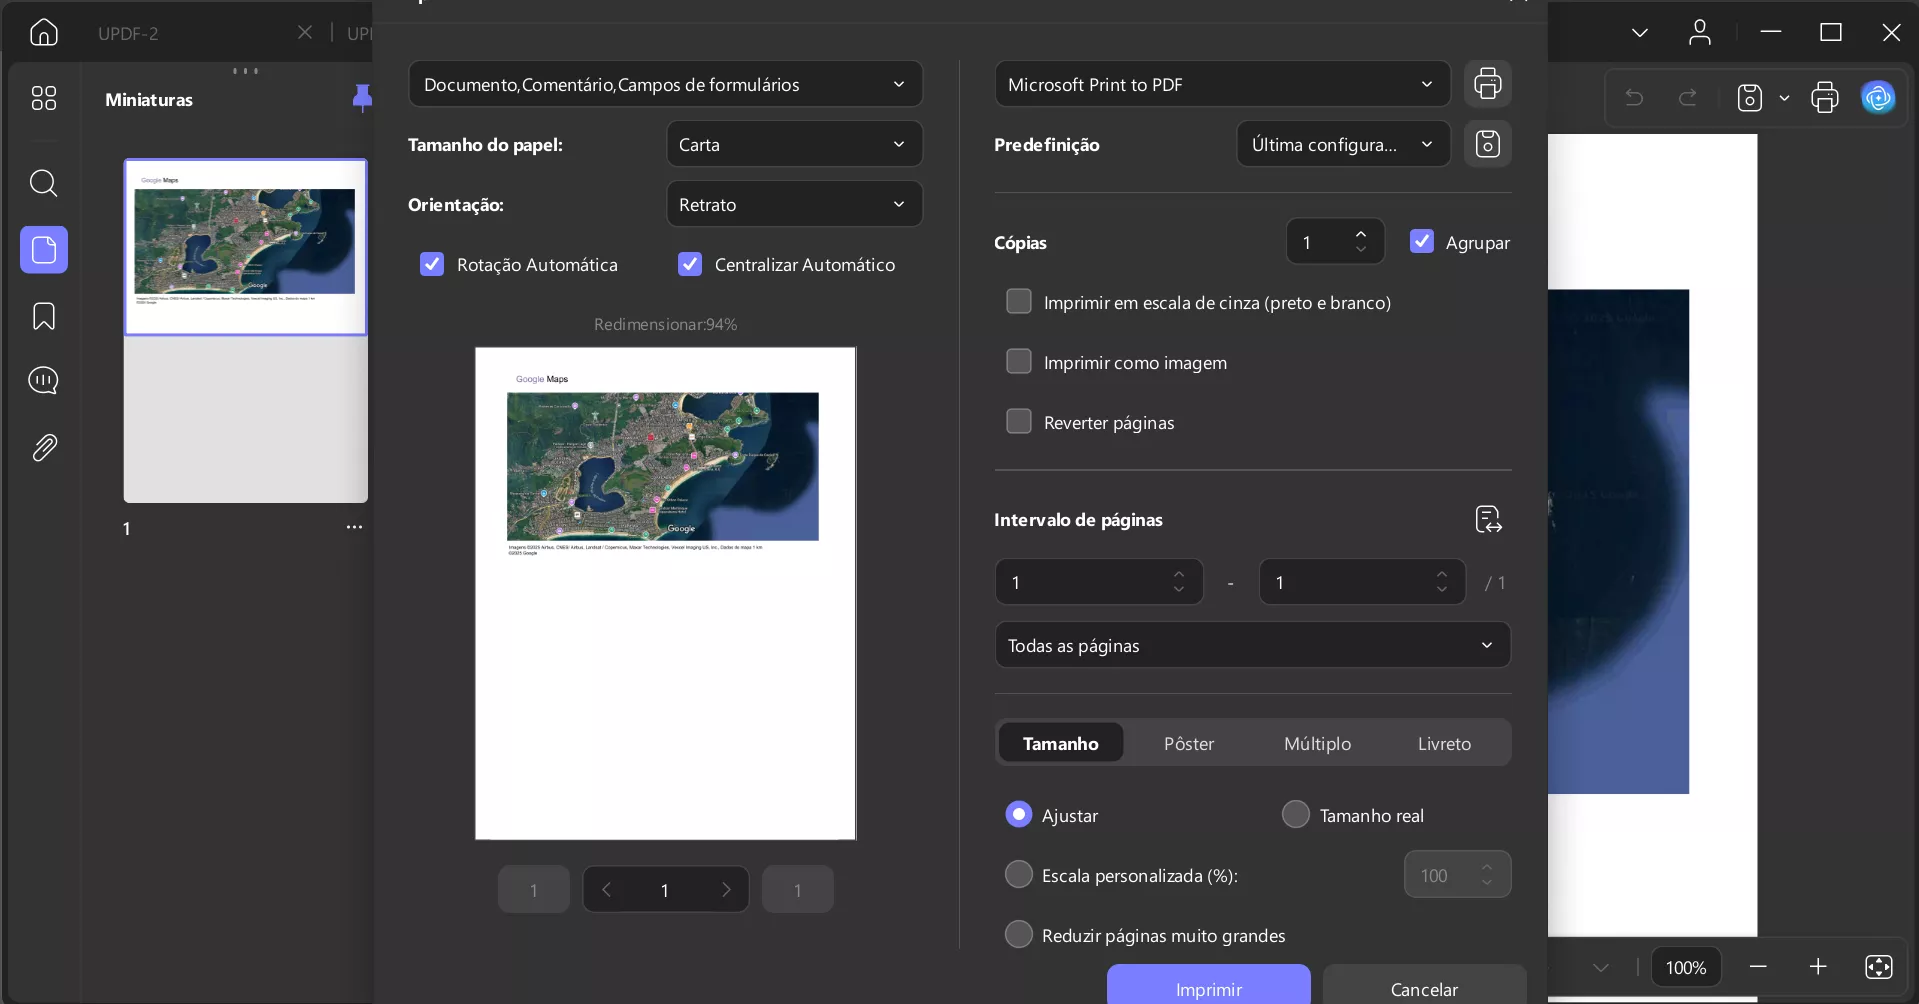Click the Cancelar button
This screenshot has height=1004, width=1919.
click(1424, 984)
